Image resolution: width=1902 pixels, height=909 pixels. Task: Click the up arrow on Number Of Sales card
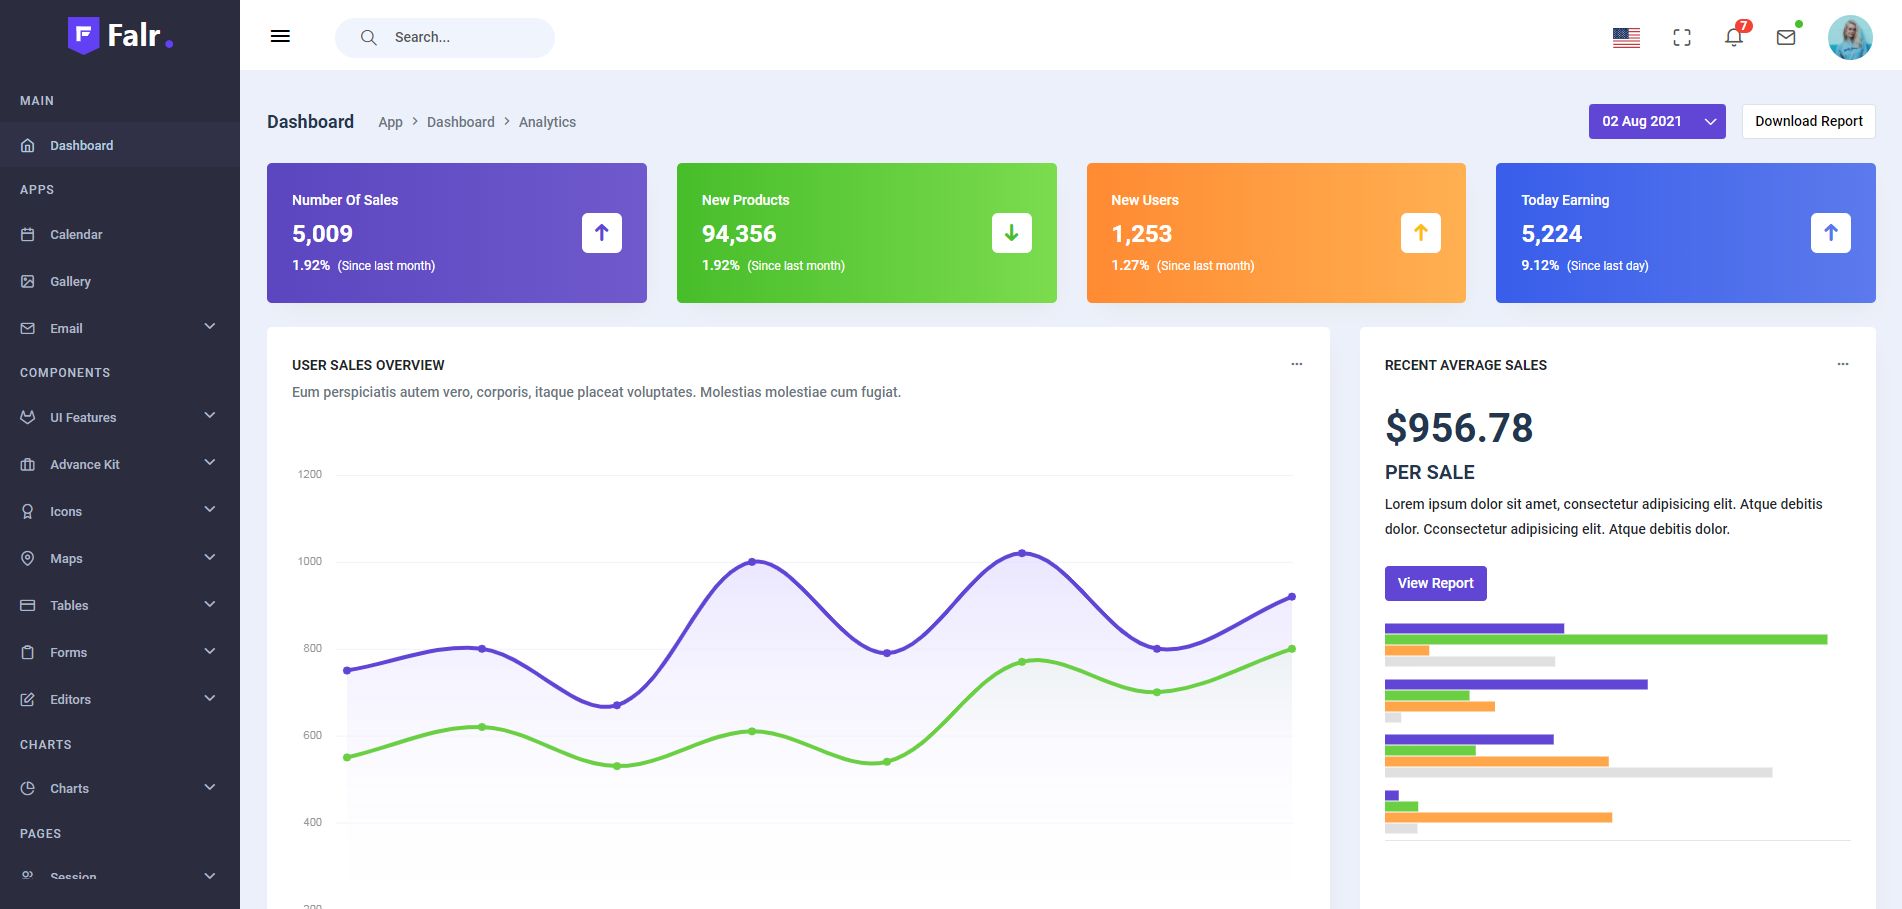(x=602, y=233)
